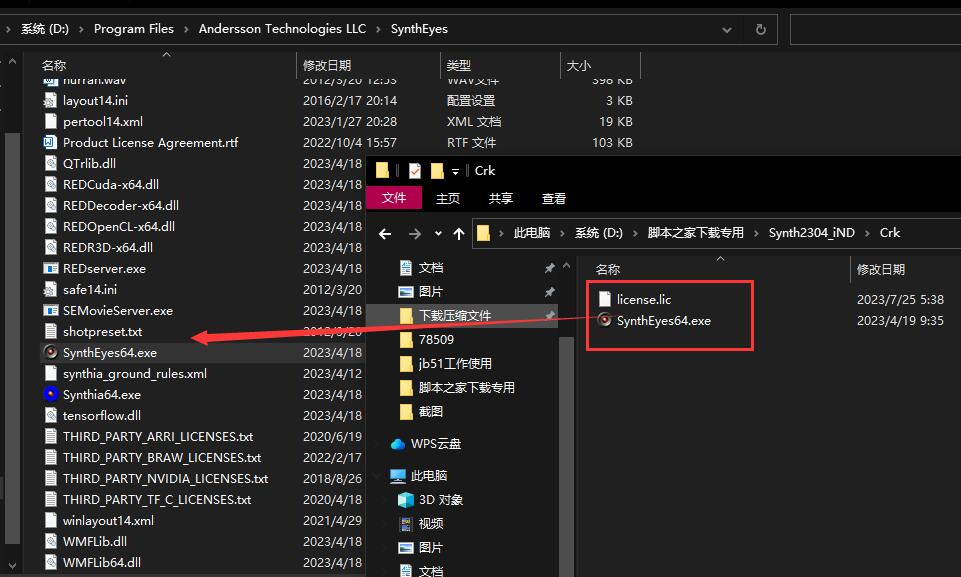The width and height of the screenshot is (961, 577).
Task: Click the SynthEyes64.exe icon in Crk window
Action: pyautogui.click(x=605, y=321)
